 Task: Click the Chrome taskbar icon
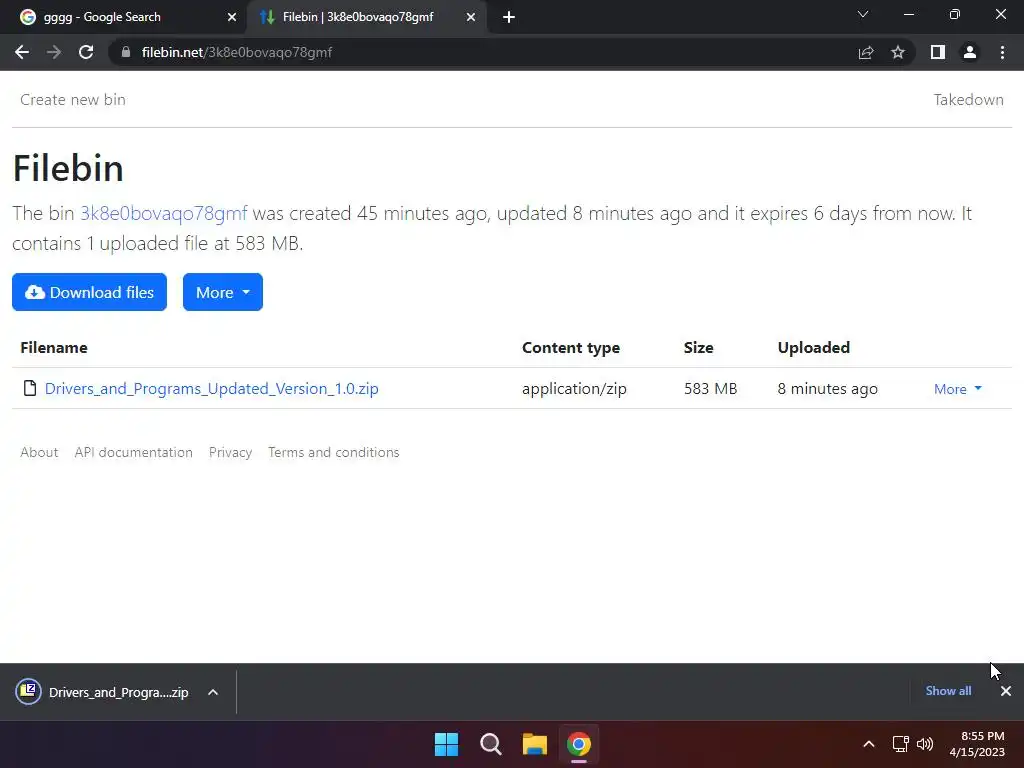[x=579, y=744]
